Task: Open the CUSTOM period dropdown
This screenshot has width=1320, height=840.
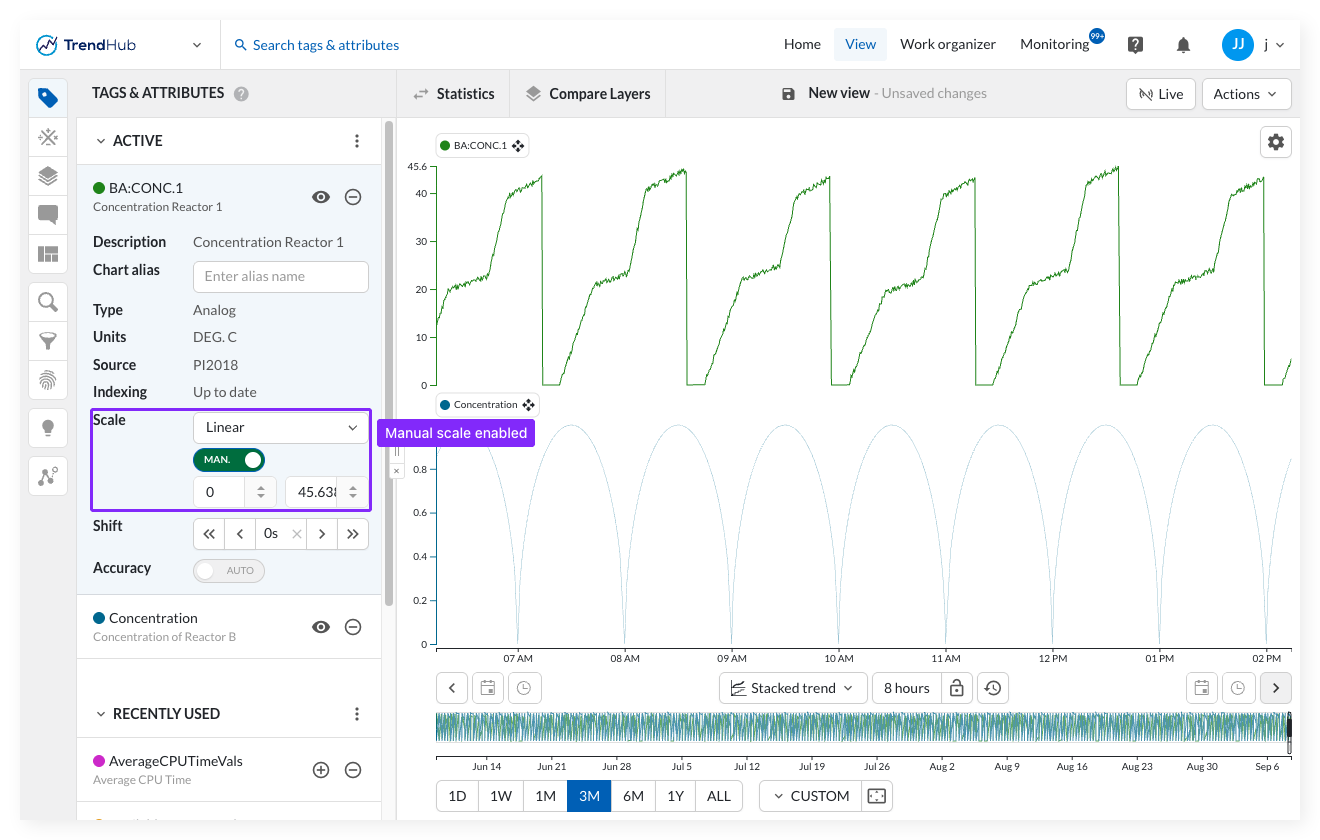Action: point(810,796)
